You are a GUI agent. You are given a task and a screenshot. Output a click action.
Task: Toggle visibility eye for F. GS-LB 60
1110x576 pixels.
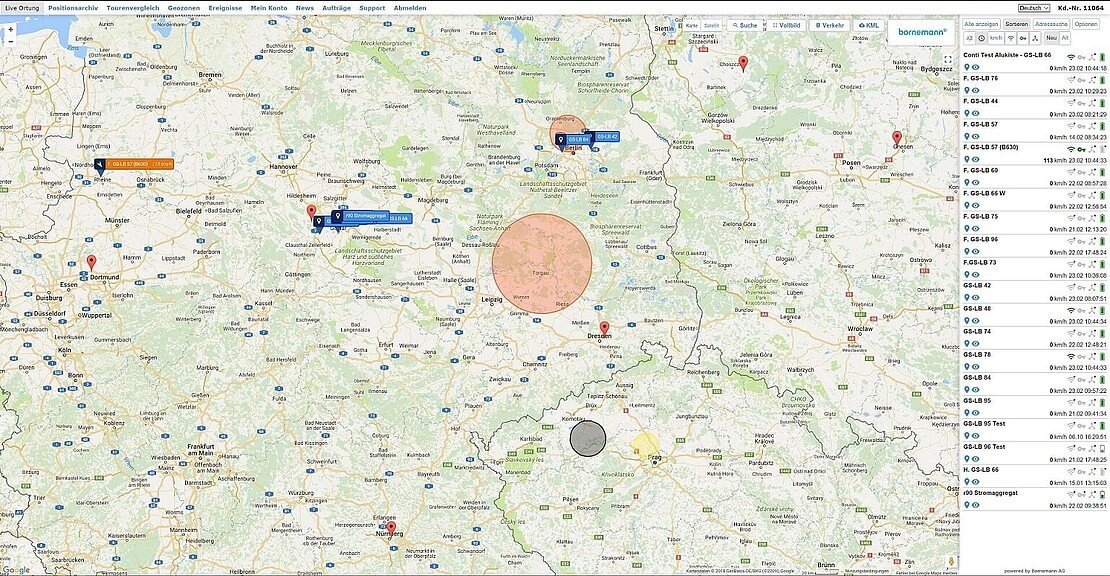(x=975, y=183)
